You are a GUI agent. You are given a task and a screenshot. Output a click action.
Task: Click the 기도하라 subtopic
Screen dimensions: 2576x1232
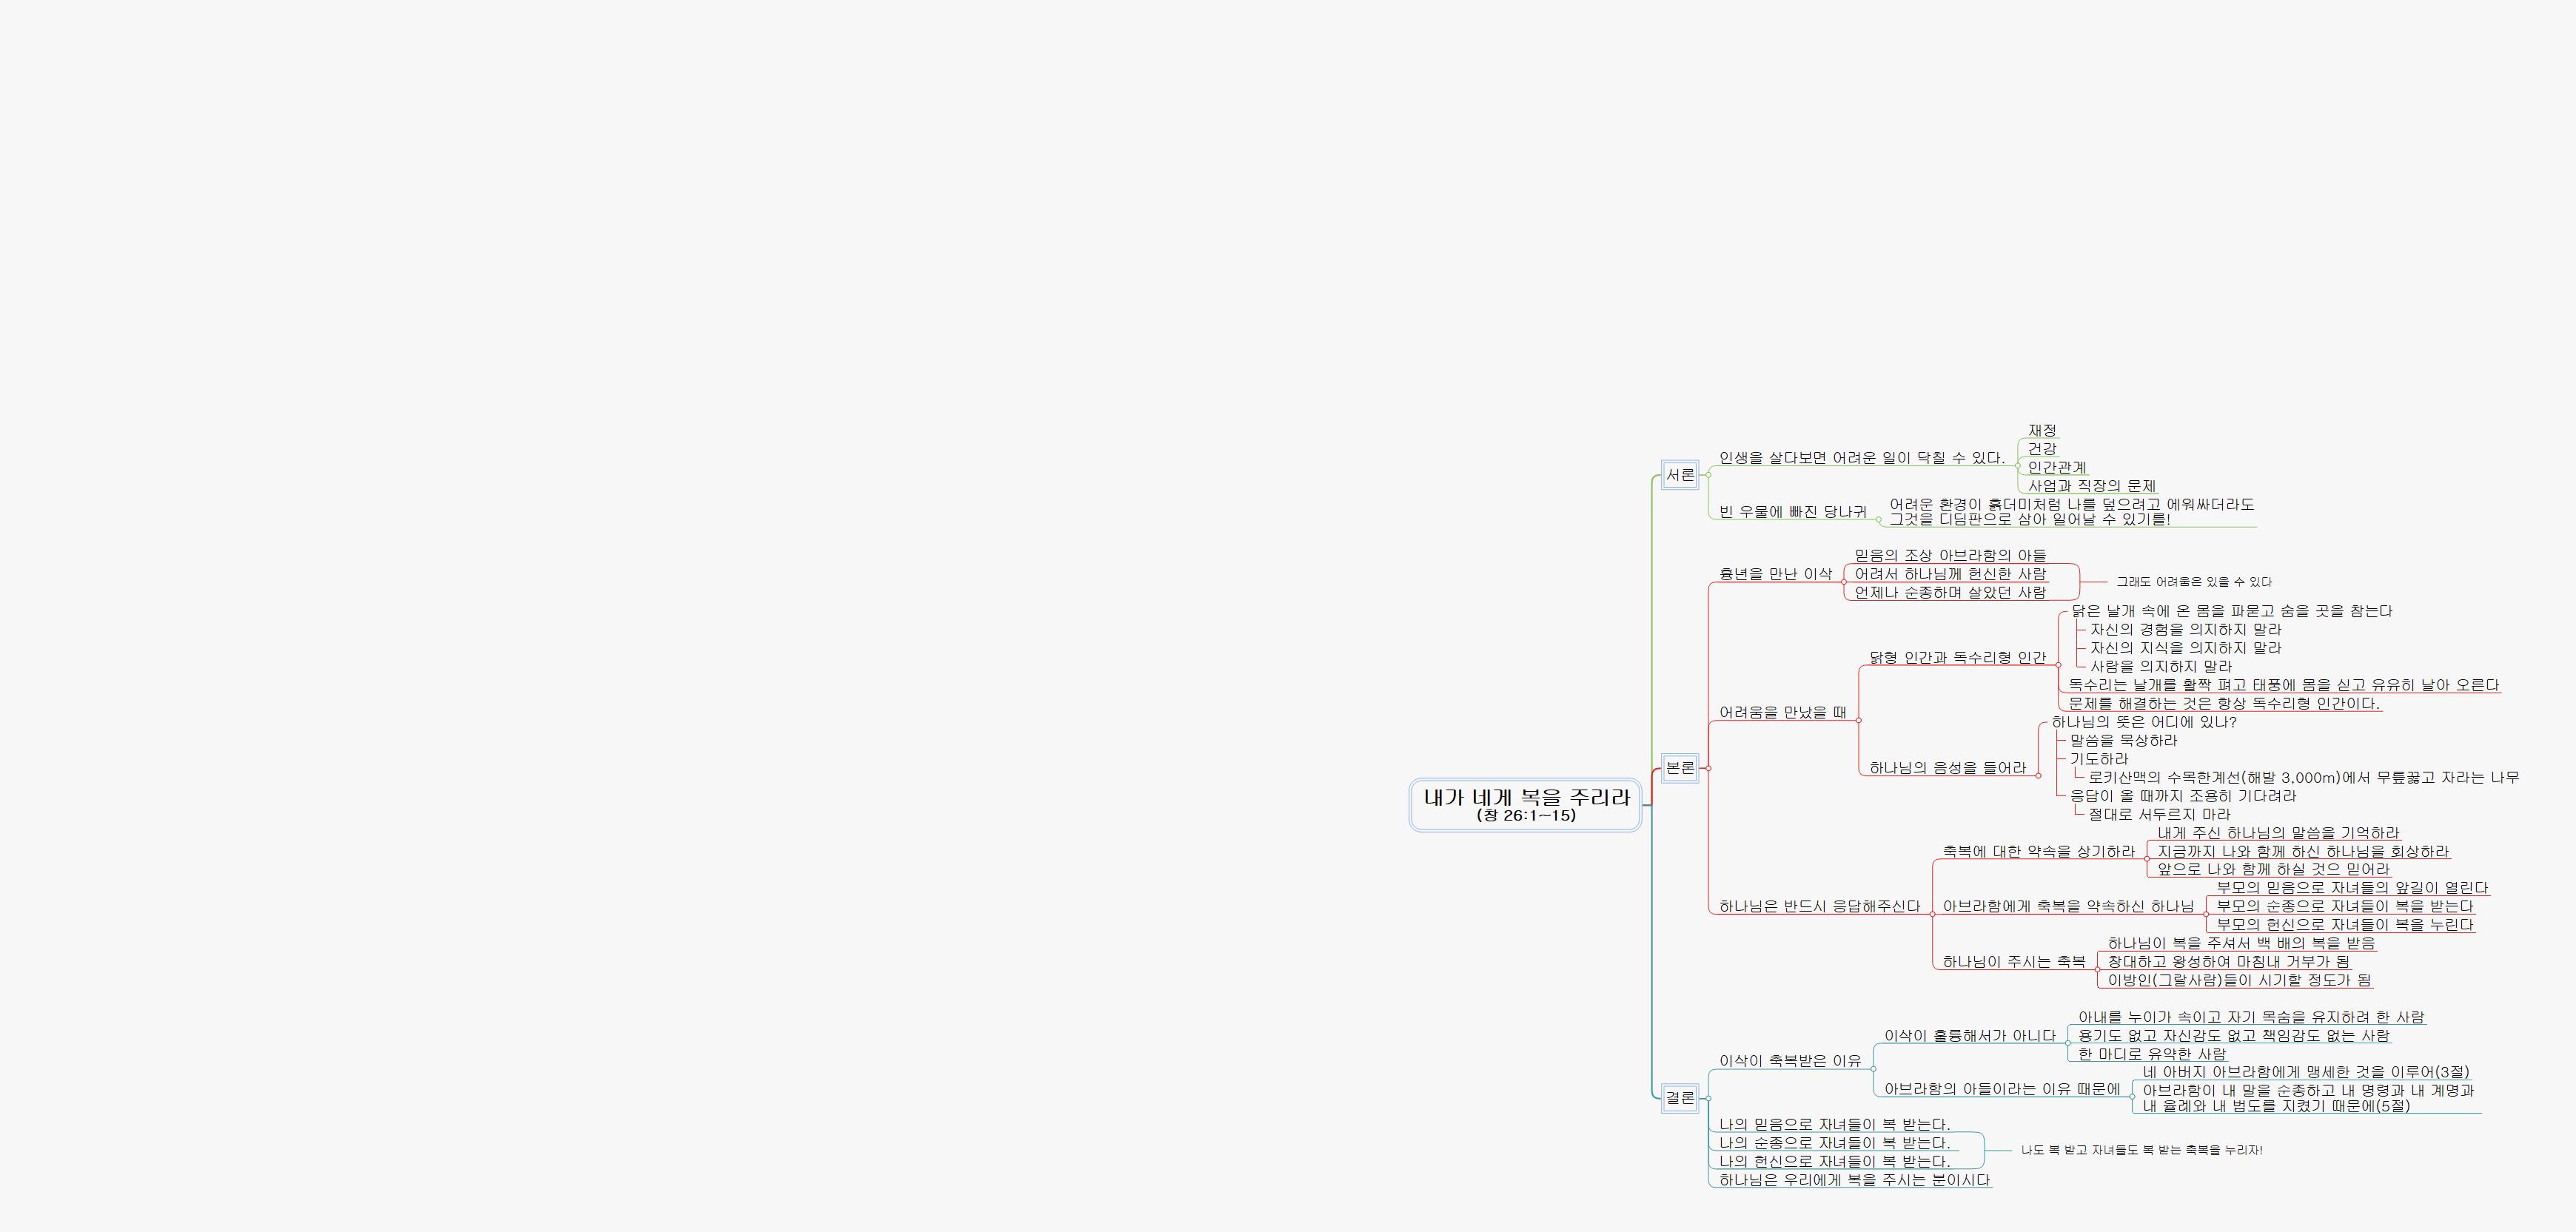[2099, 759]
